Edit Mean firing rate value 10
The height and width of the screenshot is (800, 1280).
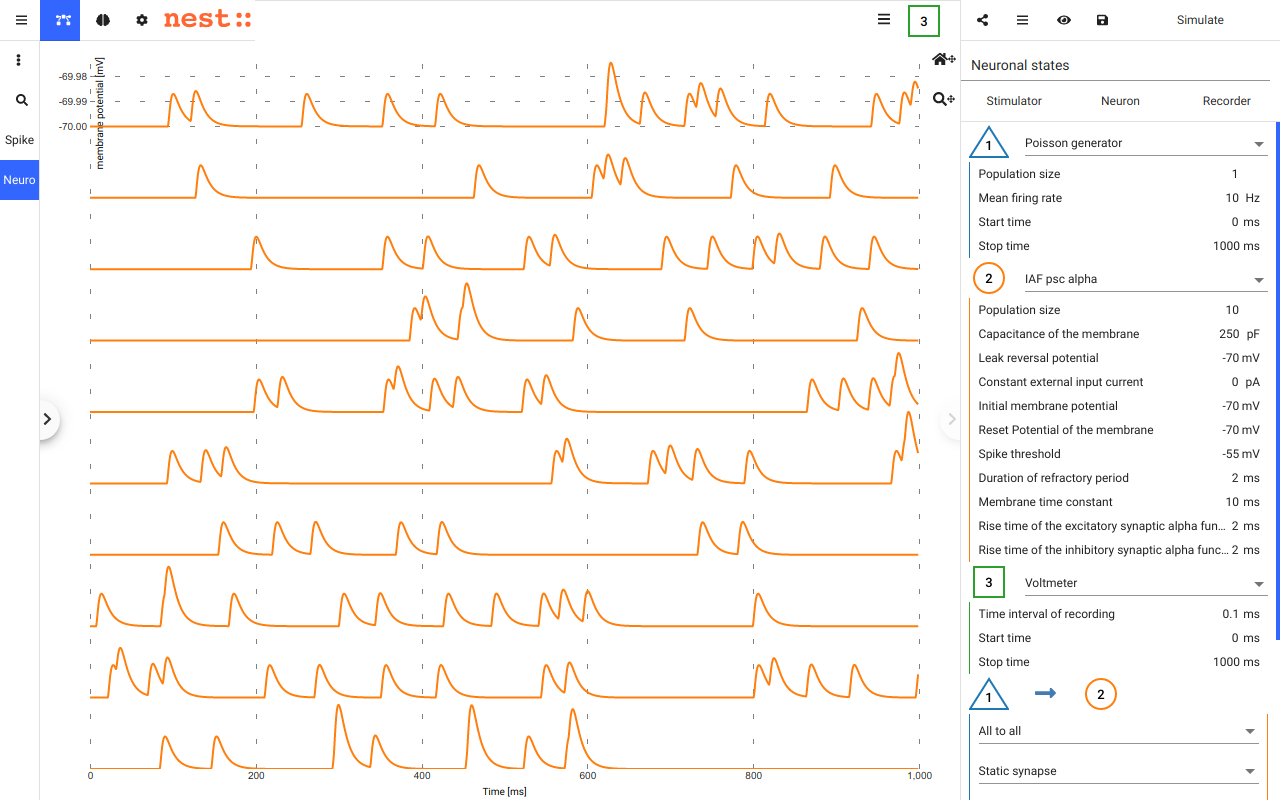[x=1232, y=198]
